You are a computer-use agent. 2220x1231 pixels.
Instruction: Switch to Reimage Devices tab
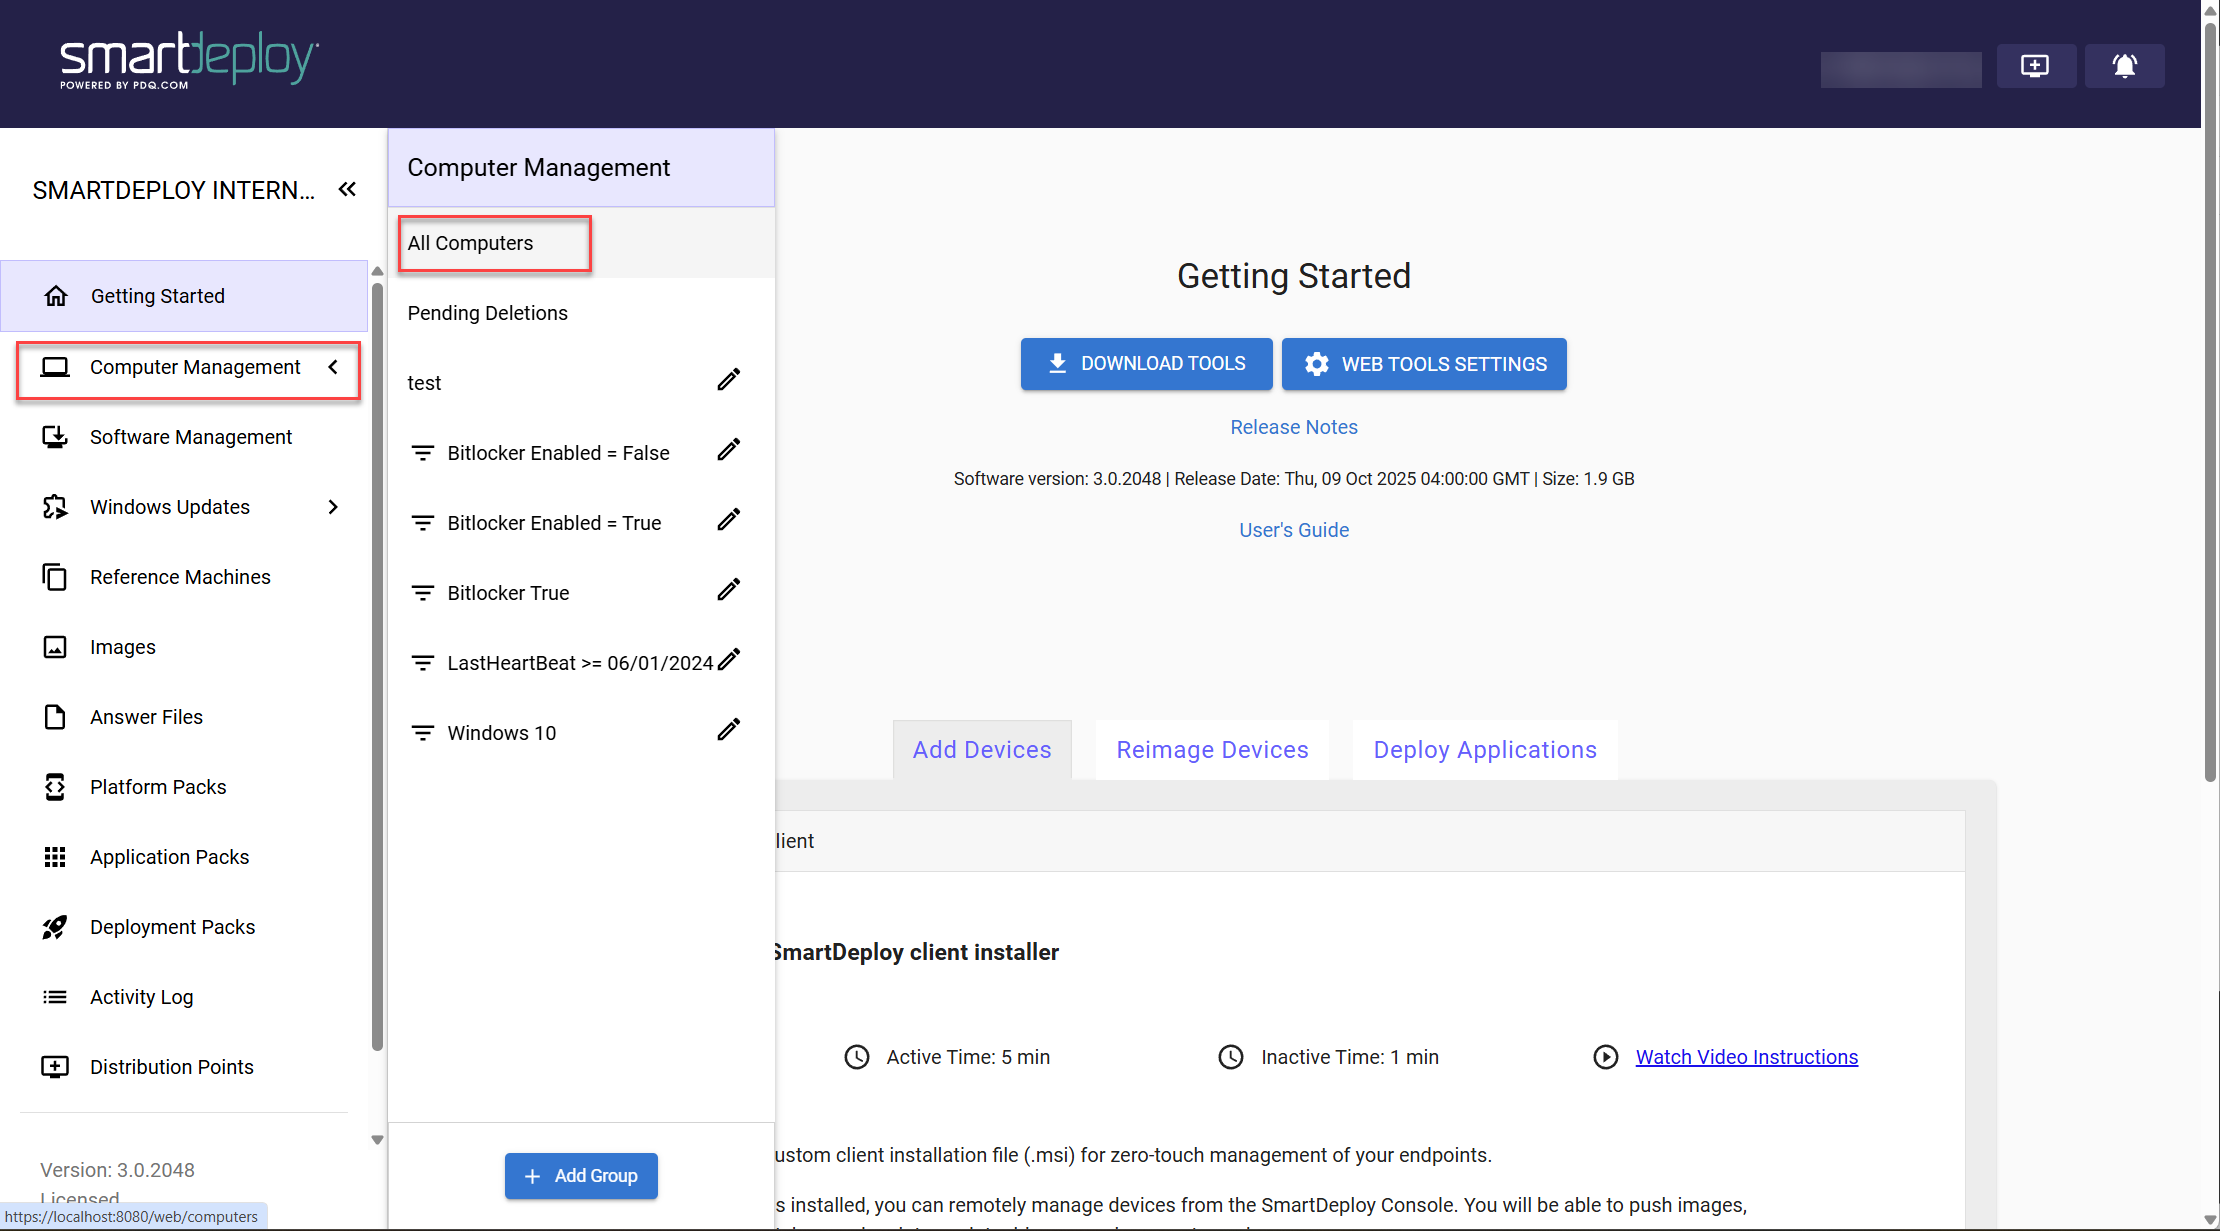(1212, 750)
